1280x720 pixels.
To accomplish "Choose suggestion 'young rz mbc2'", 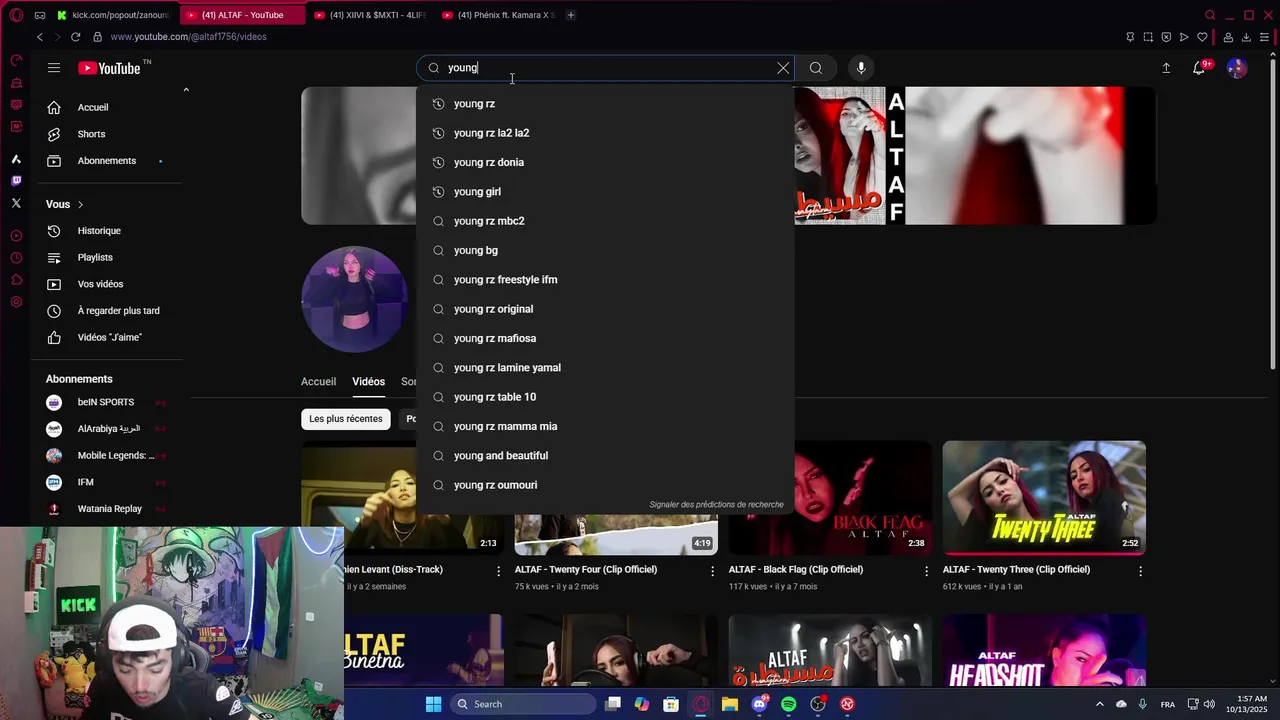I will [x=605, y=221].
